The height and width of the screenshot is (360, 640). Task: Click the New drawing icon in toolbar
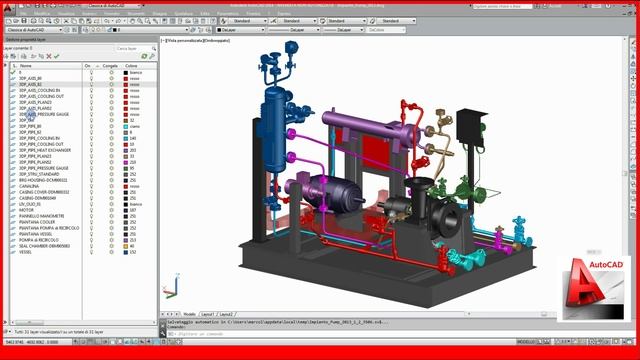[x=9, y=21]
